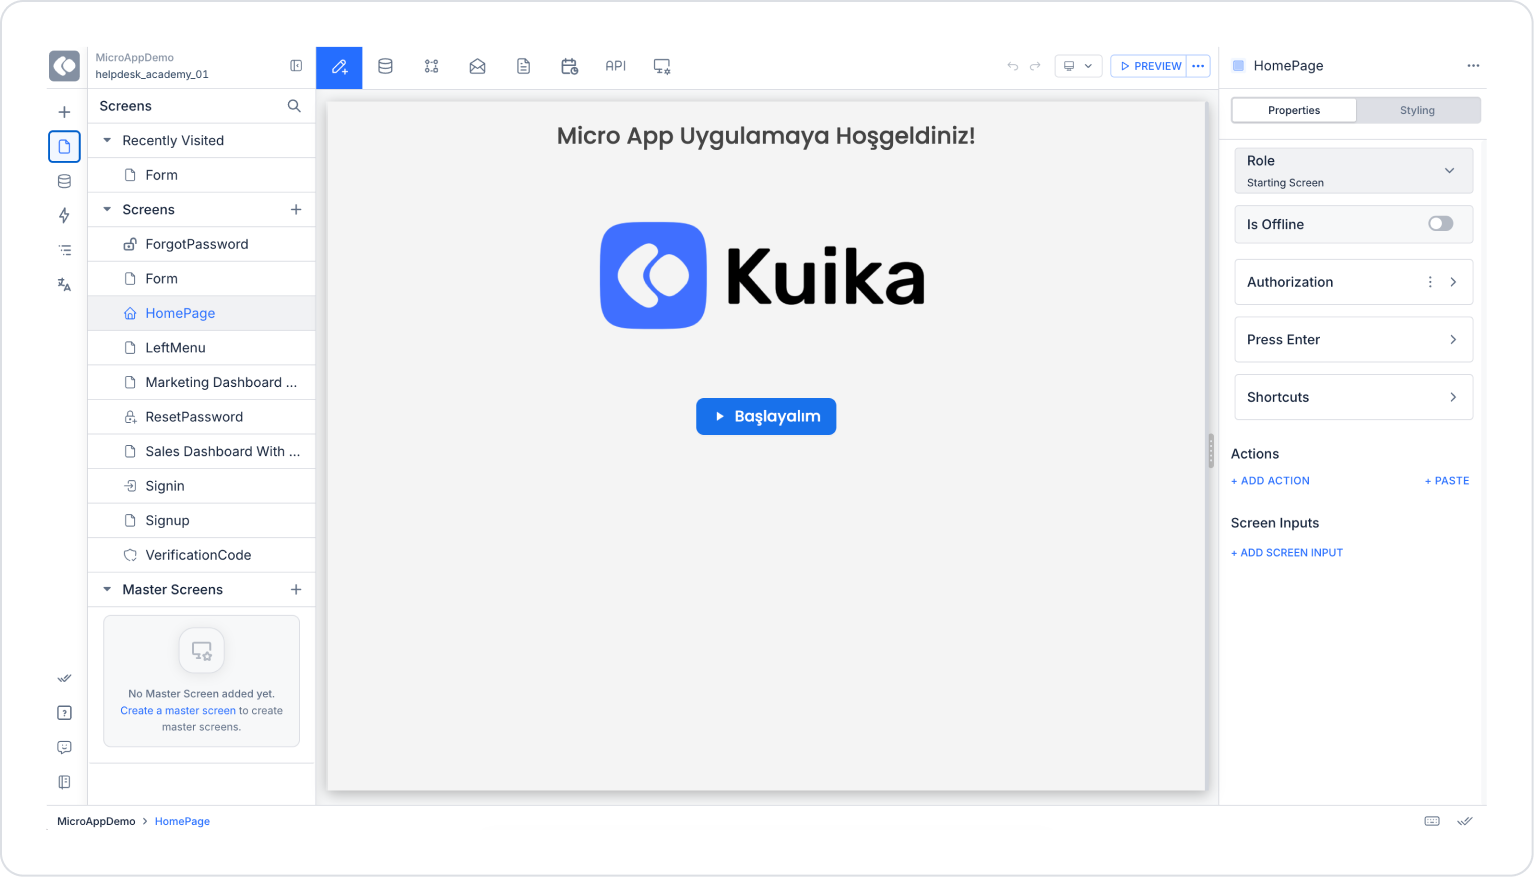This screenshot has height=877, width=1534.
Task: Open HomePage panel three-dot menu
Action: (x=1473, y=66)
